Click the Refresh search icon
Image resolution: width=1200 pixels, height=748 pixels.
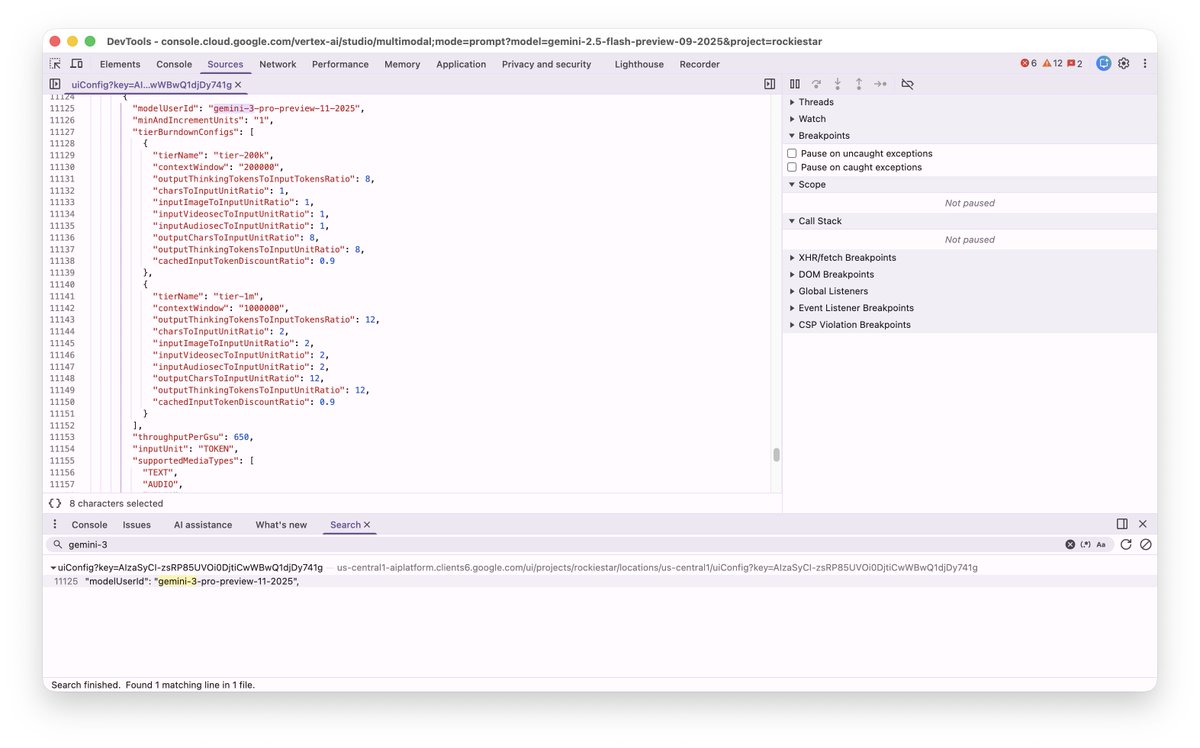pyautogui.click(x=1128, y=544)
